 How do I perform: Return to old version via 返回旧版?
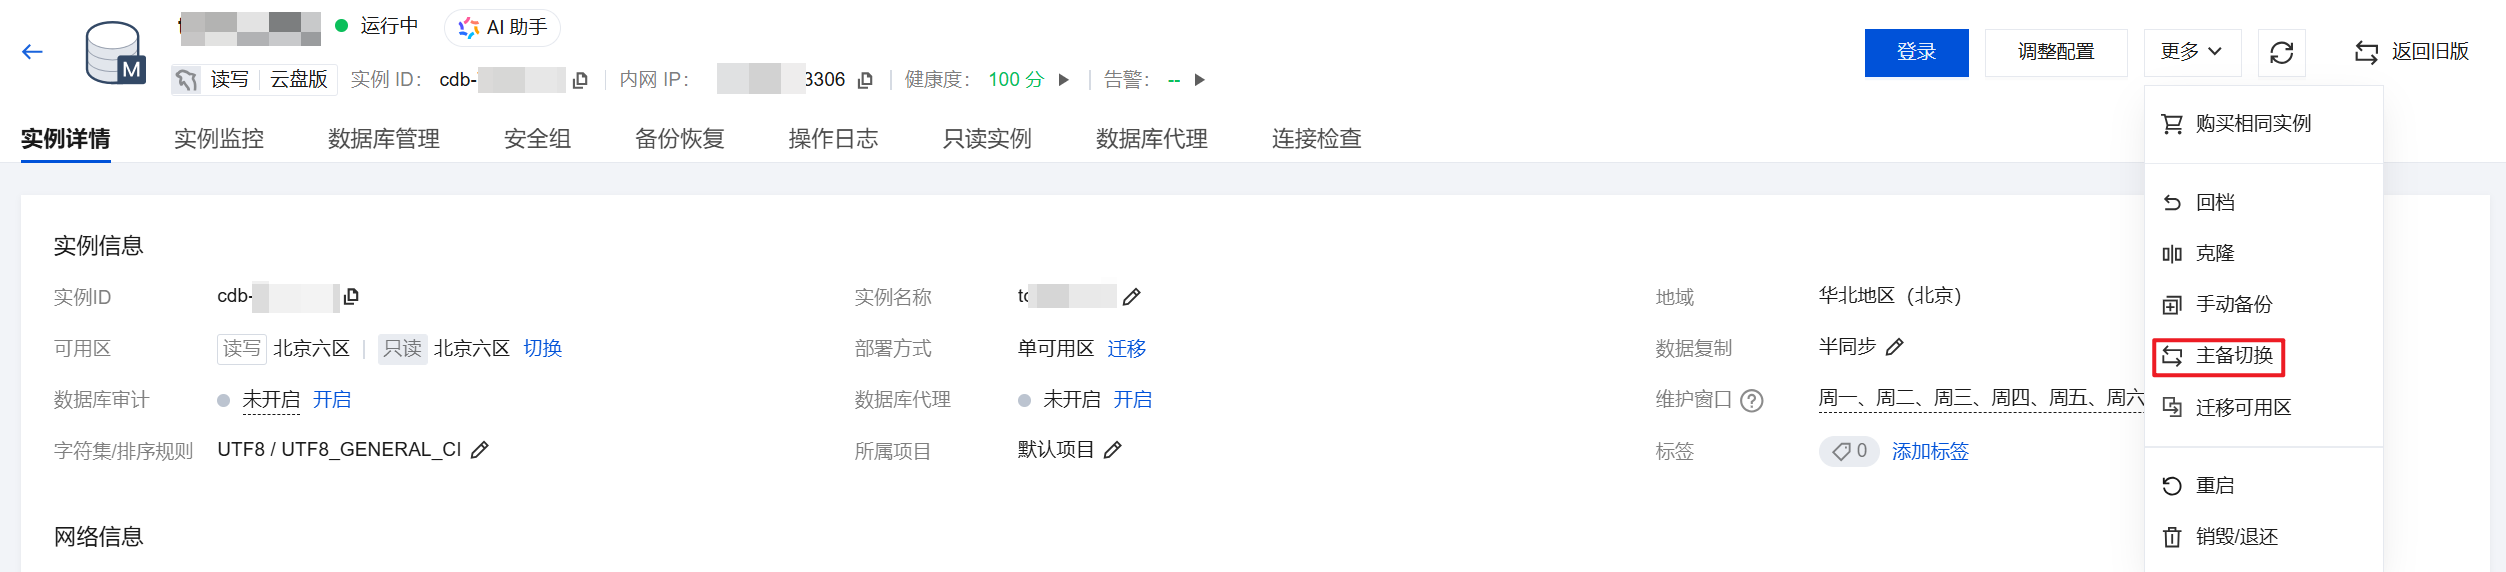2412,52
